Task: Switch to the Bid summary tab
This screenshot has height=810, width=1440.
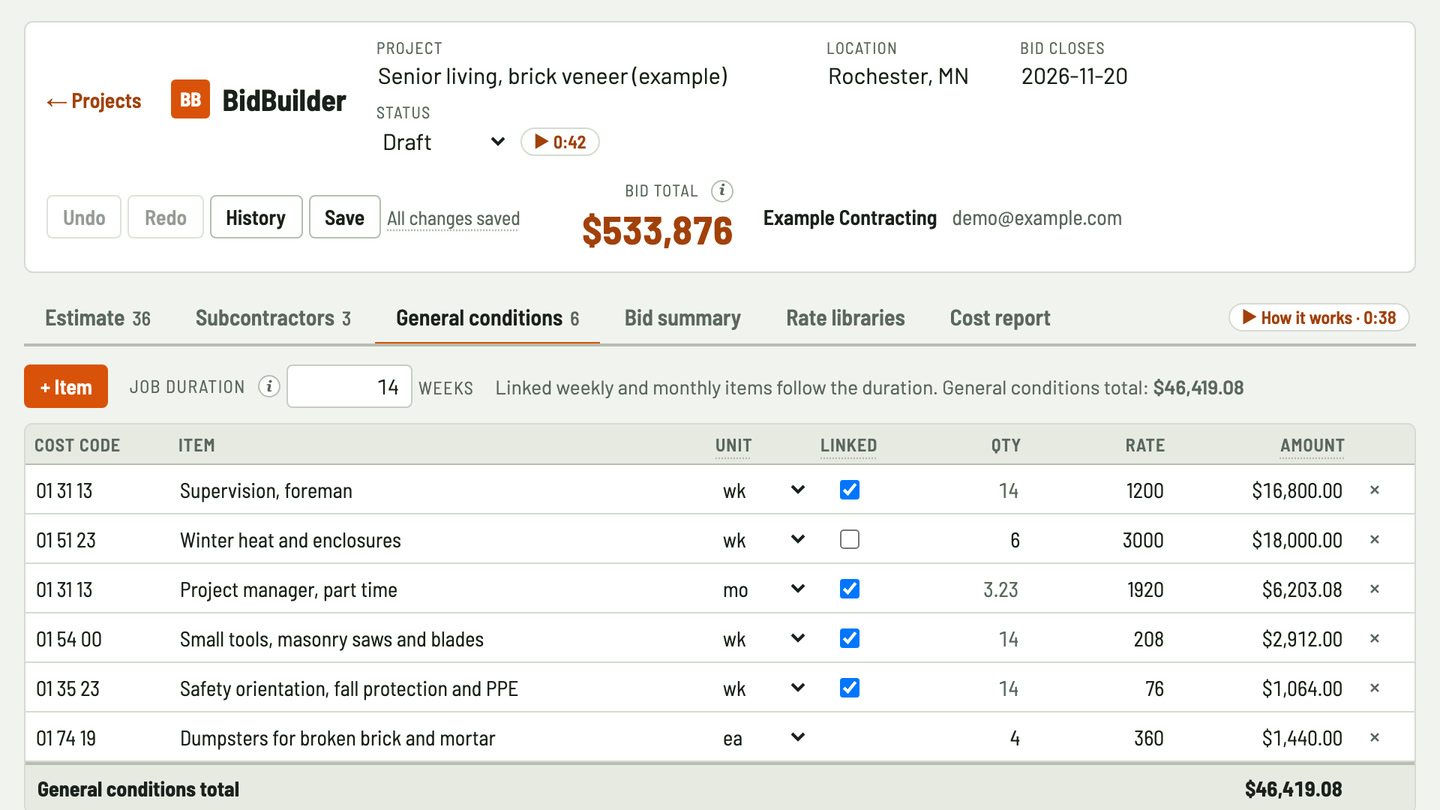Action: pos(683,318)
